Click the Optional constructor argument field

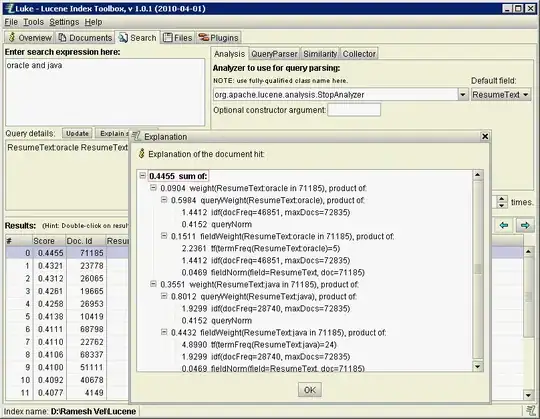tap(354, 110)
